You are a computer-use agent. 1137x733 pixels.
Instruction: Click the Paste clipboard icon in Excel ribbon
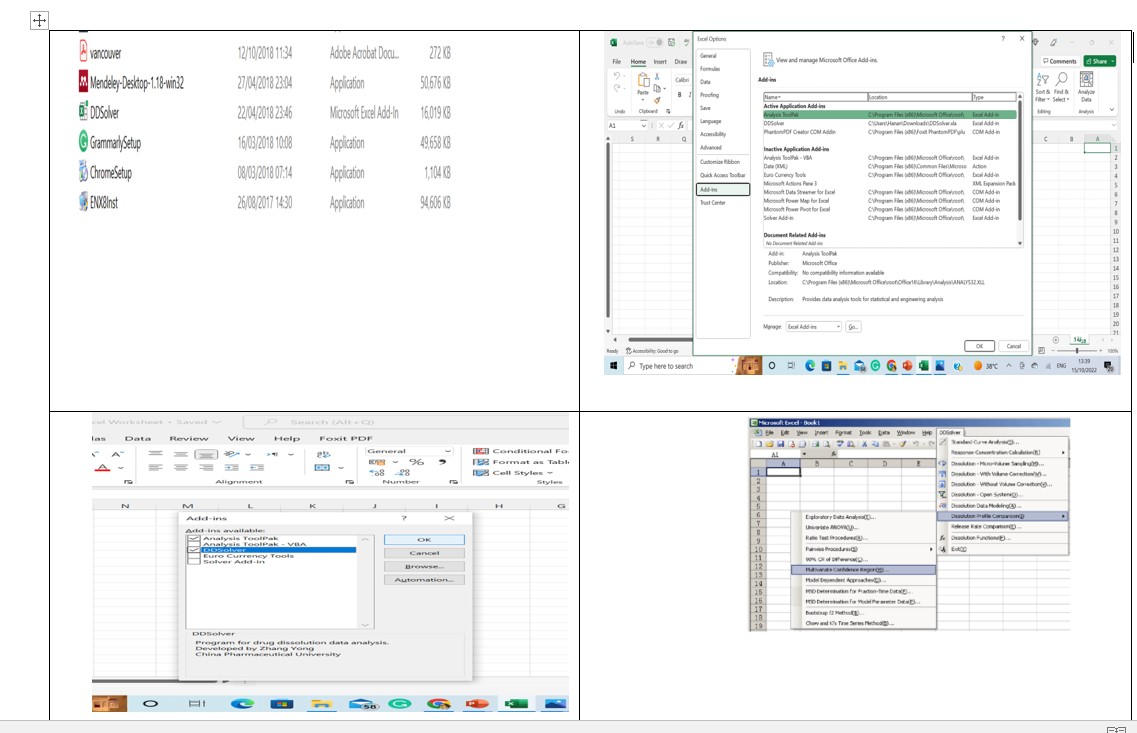(x=643, y=82)
